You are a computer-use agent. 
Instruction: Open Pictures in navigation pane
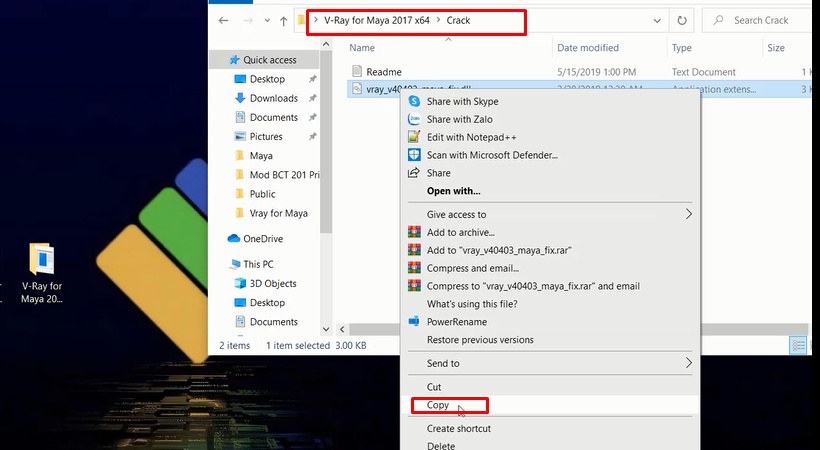pyautogui.click(x=266, y=137)
